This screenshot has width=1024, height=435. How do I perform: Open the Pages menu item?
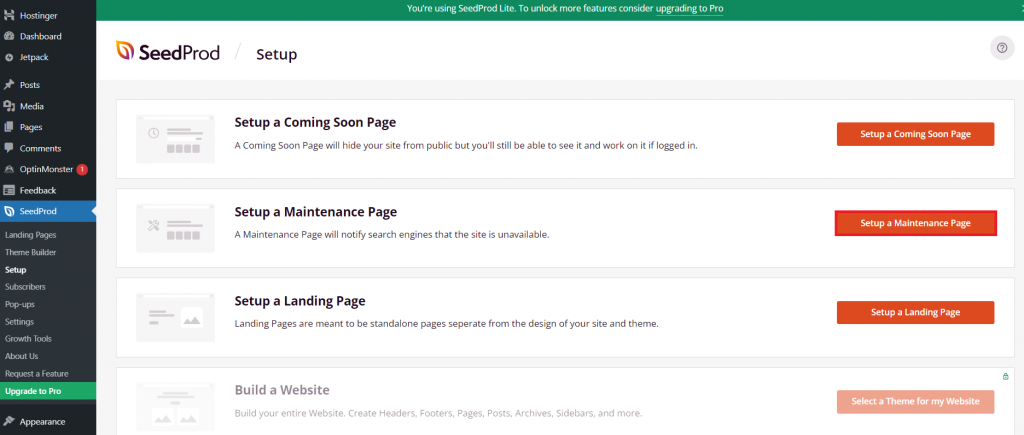[x=30, y=127]
